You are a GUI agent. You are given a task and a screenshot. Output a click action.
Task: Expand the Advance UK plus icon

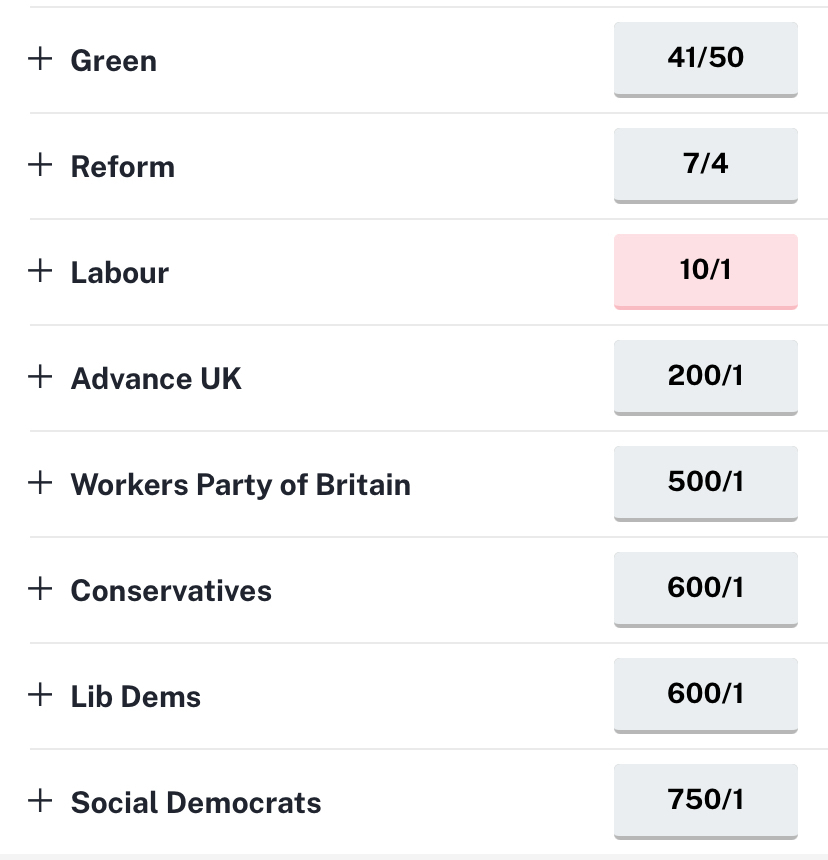click(40, 376)
